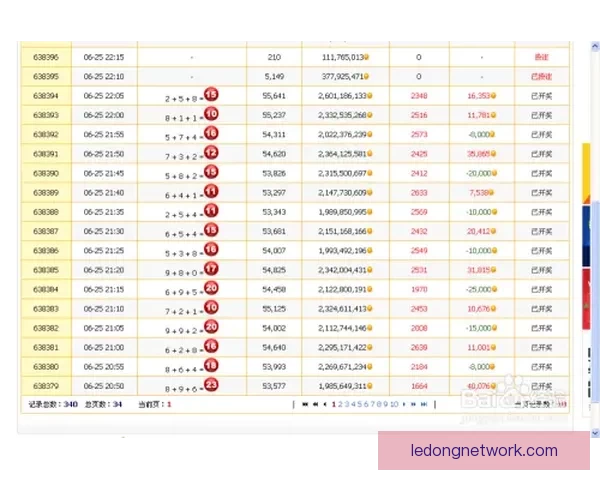This screenshot has height=480, width=600.
Task: Select the red winner count 2348
Action: (x=419, y=96)
